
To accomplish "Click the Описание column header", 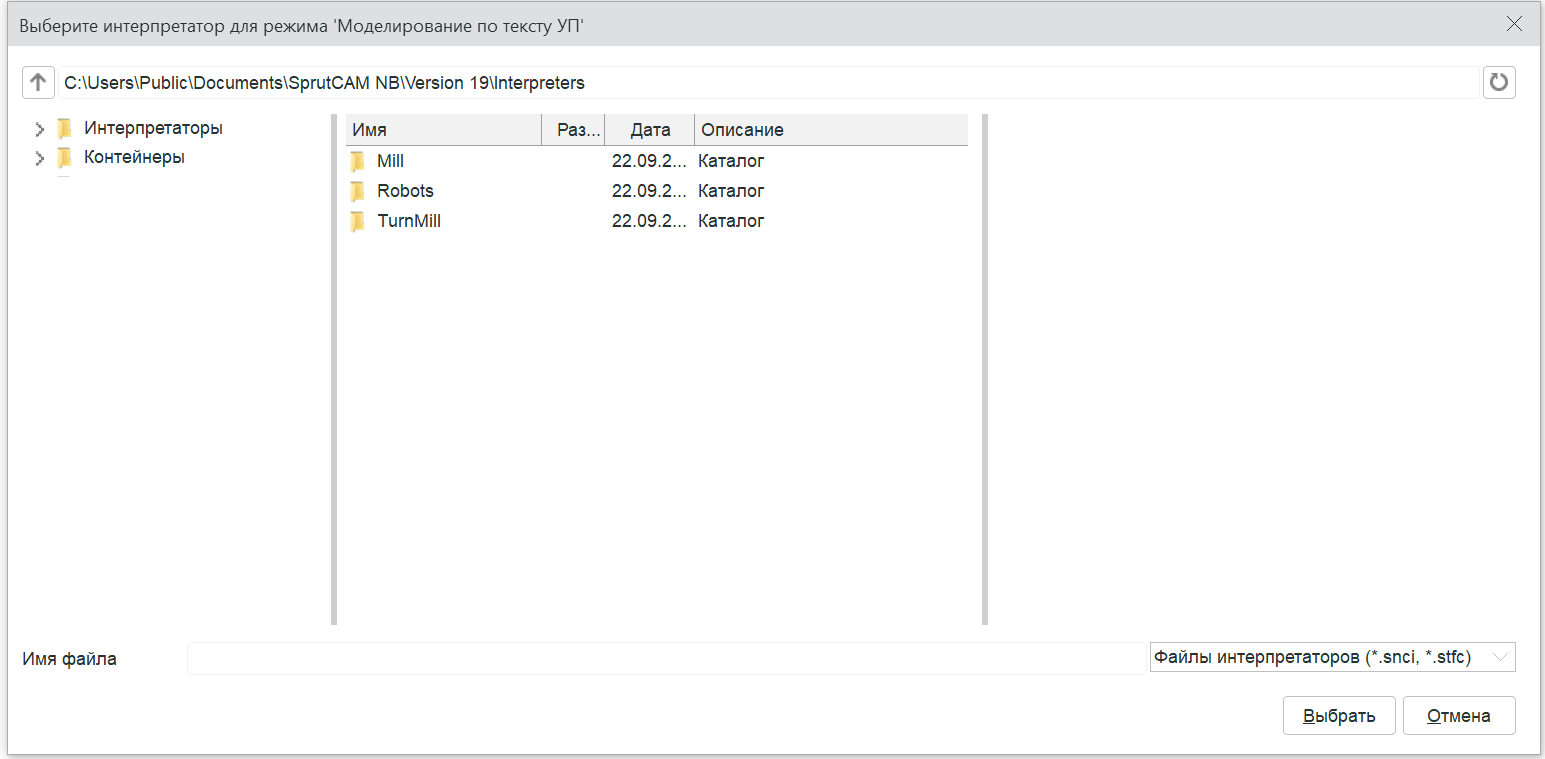I will [830, 130].
